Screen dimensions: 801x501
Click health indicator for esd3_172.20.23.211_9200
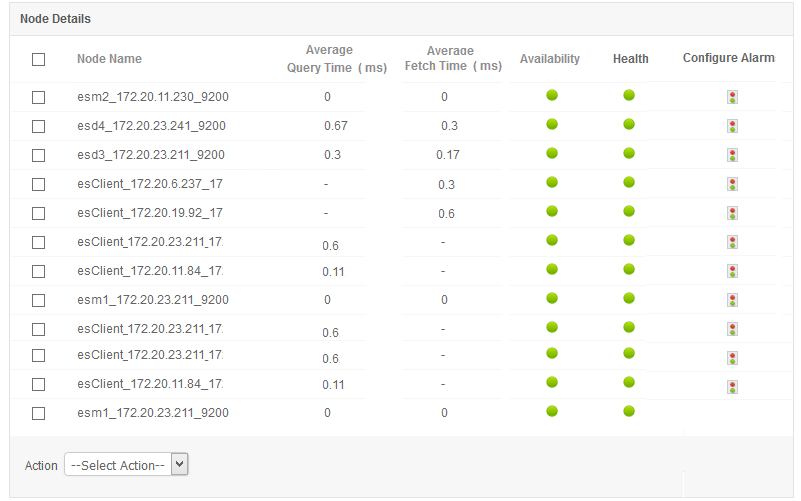point(629,154)
